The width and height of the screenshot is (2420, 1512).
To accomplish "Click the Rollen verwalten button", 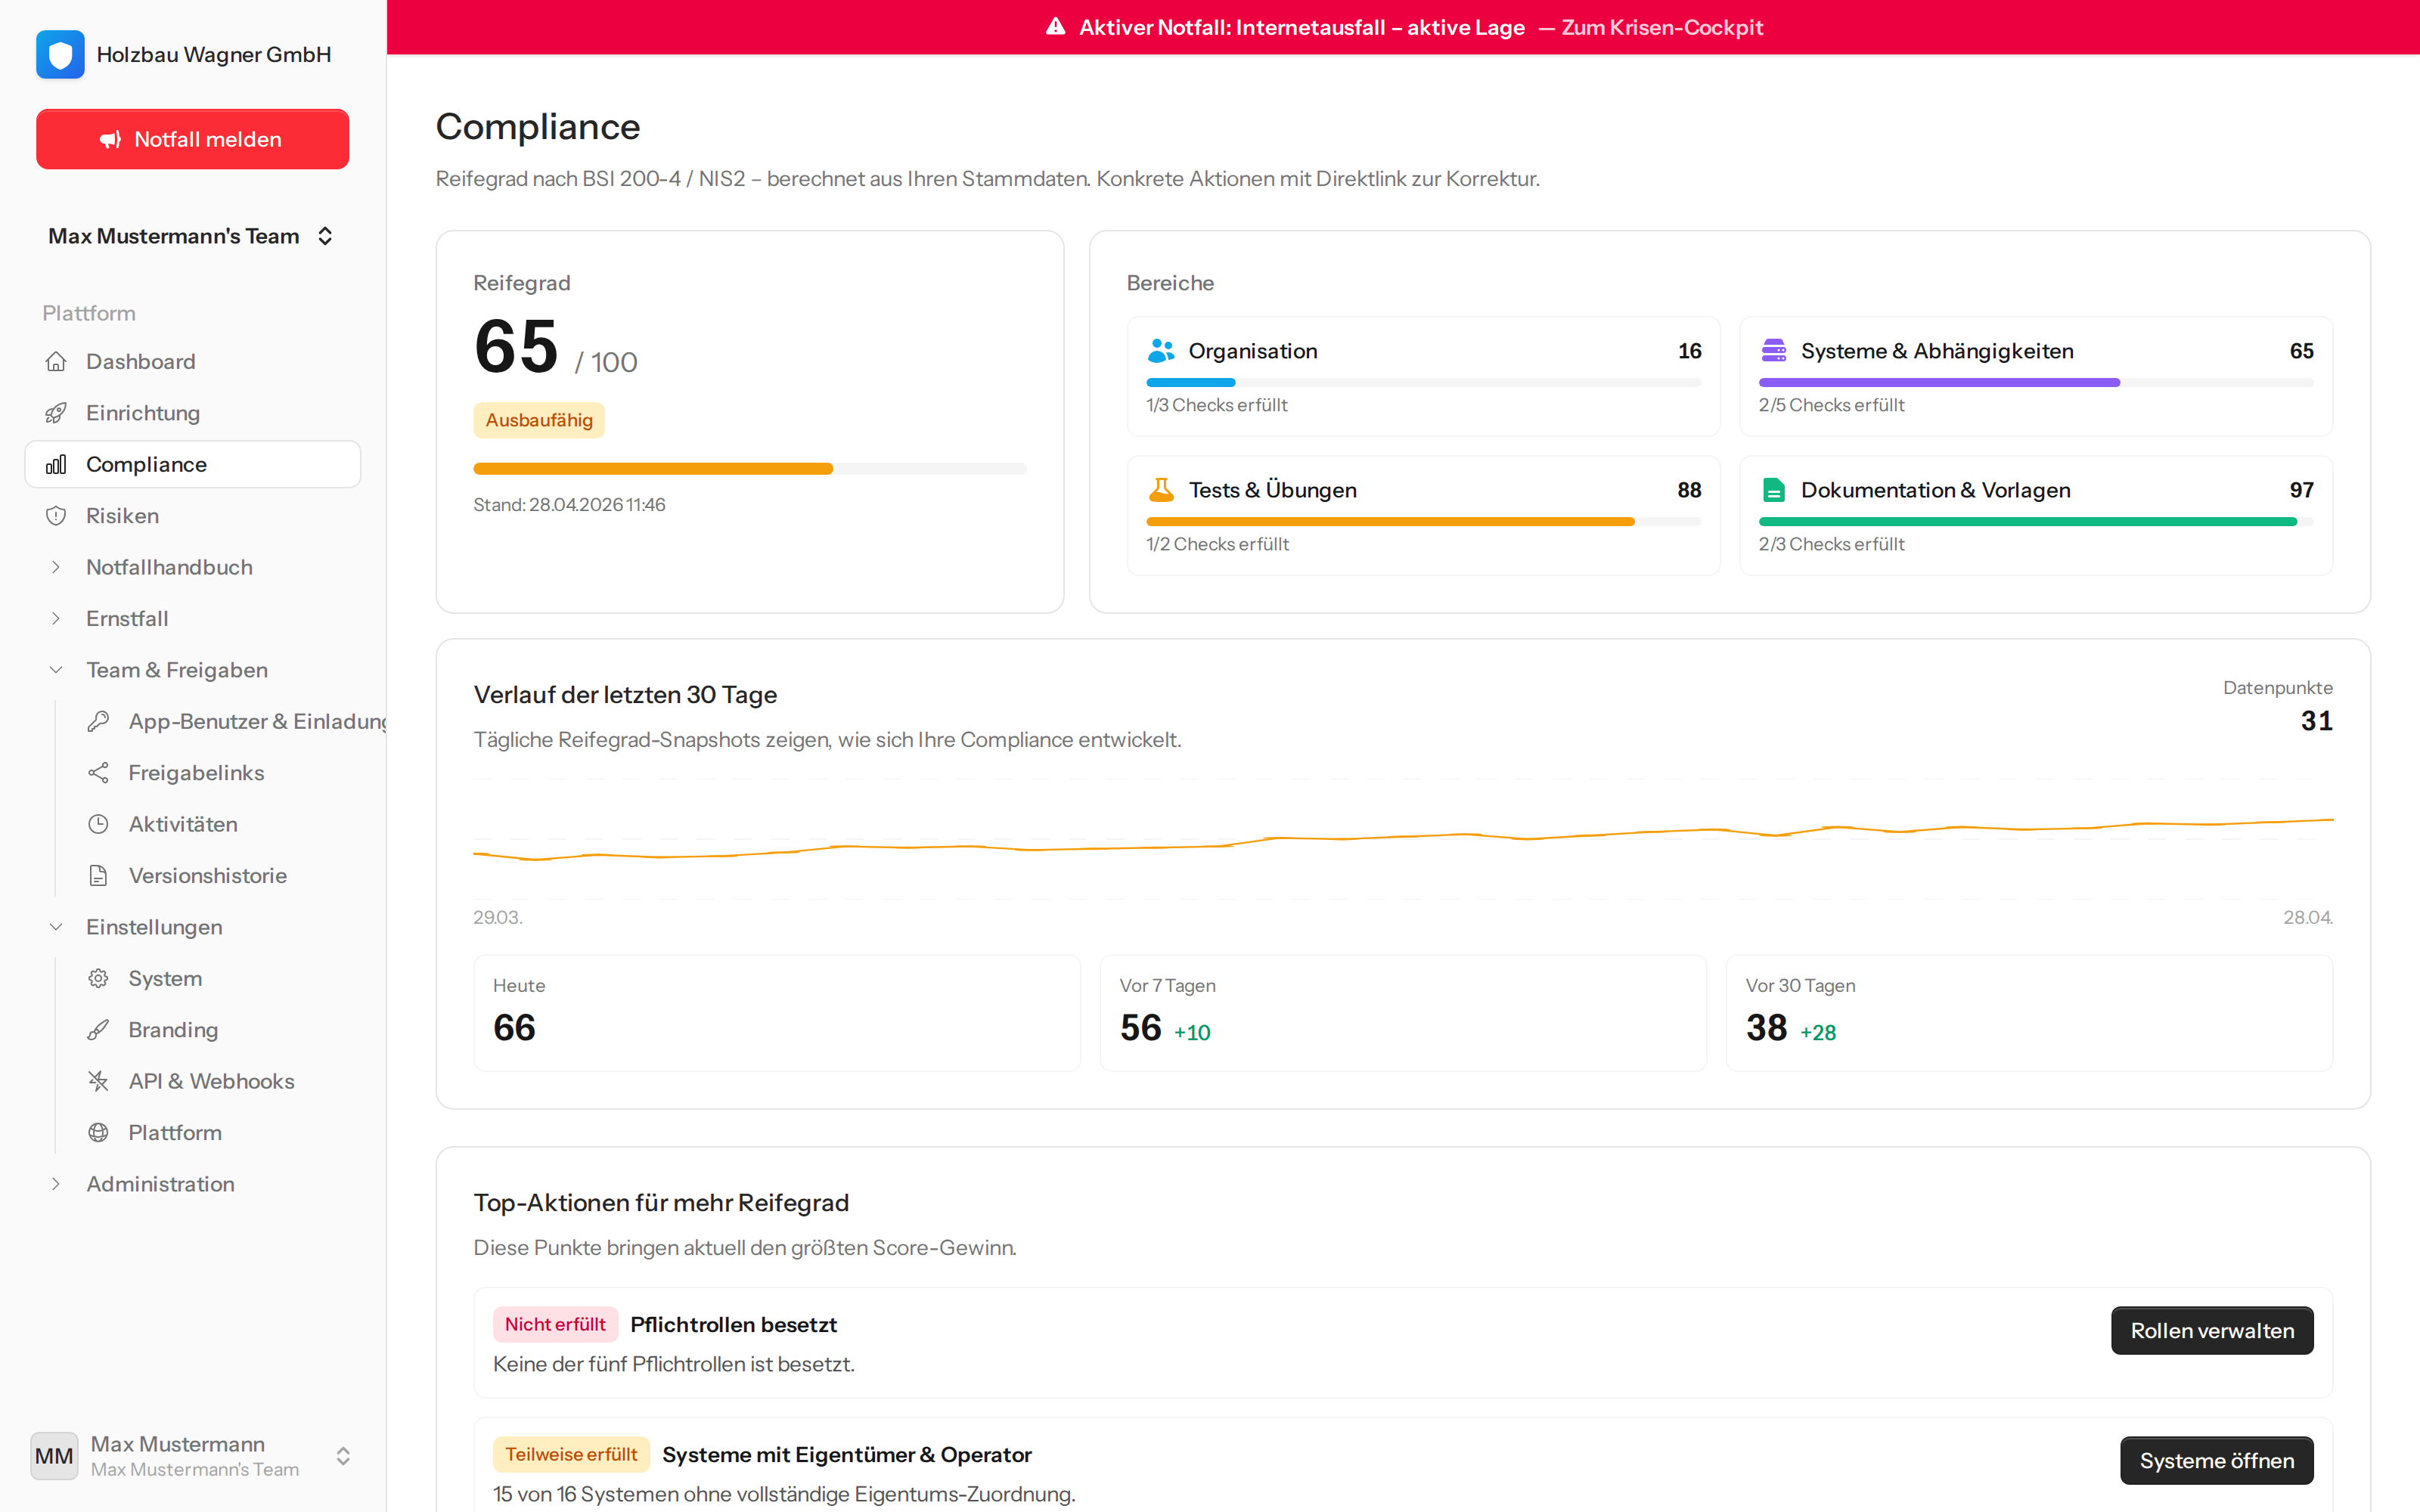I will point(2212,1331).
